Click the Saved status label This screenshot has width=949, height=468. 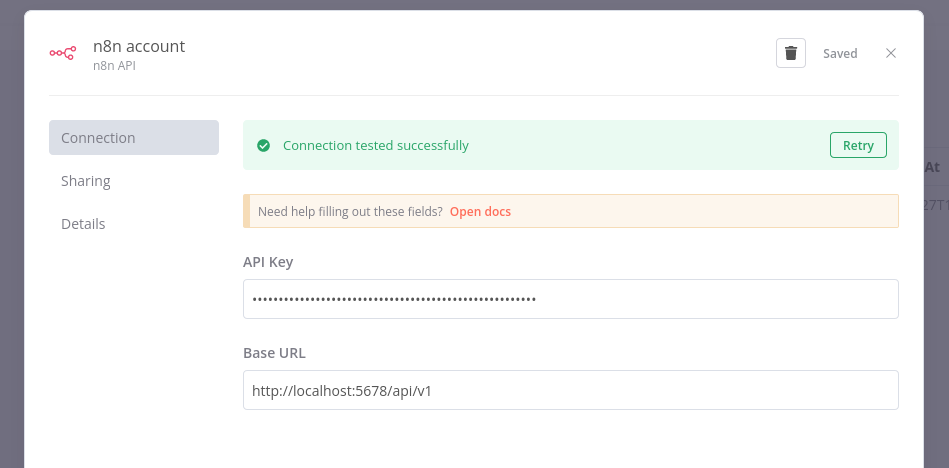click(x=840, y=54)
